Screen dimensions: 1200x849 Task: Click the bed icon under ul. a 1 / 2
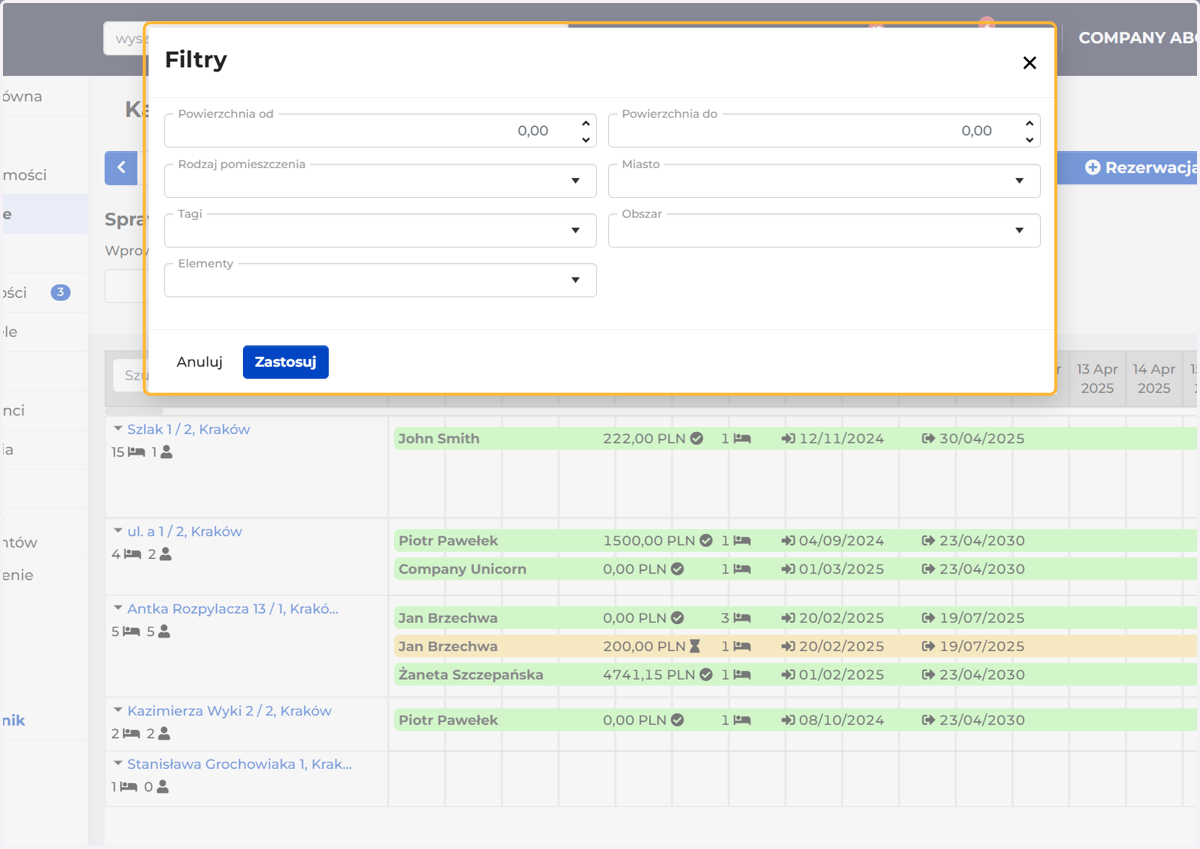coord(133,554)
